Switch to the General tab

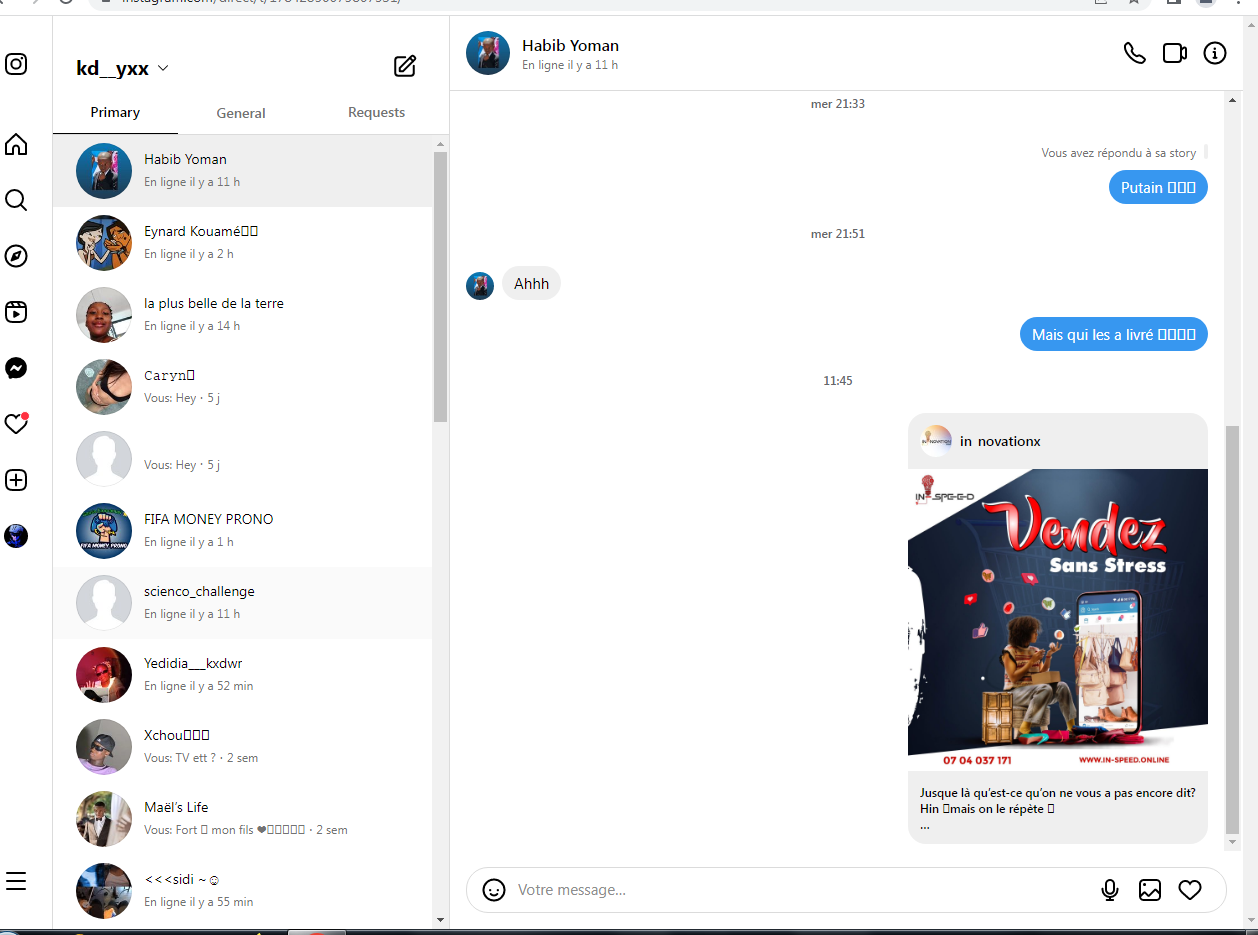241,113
